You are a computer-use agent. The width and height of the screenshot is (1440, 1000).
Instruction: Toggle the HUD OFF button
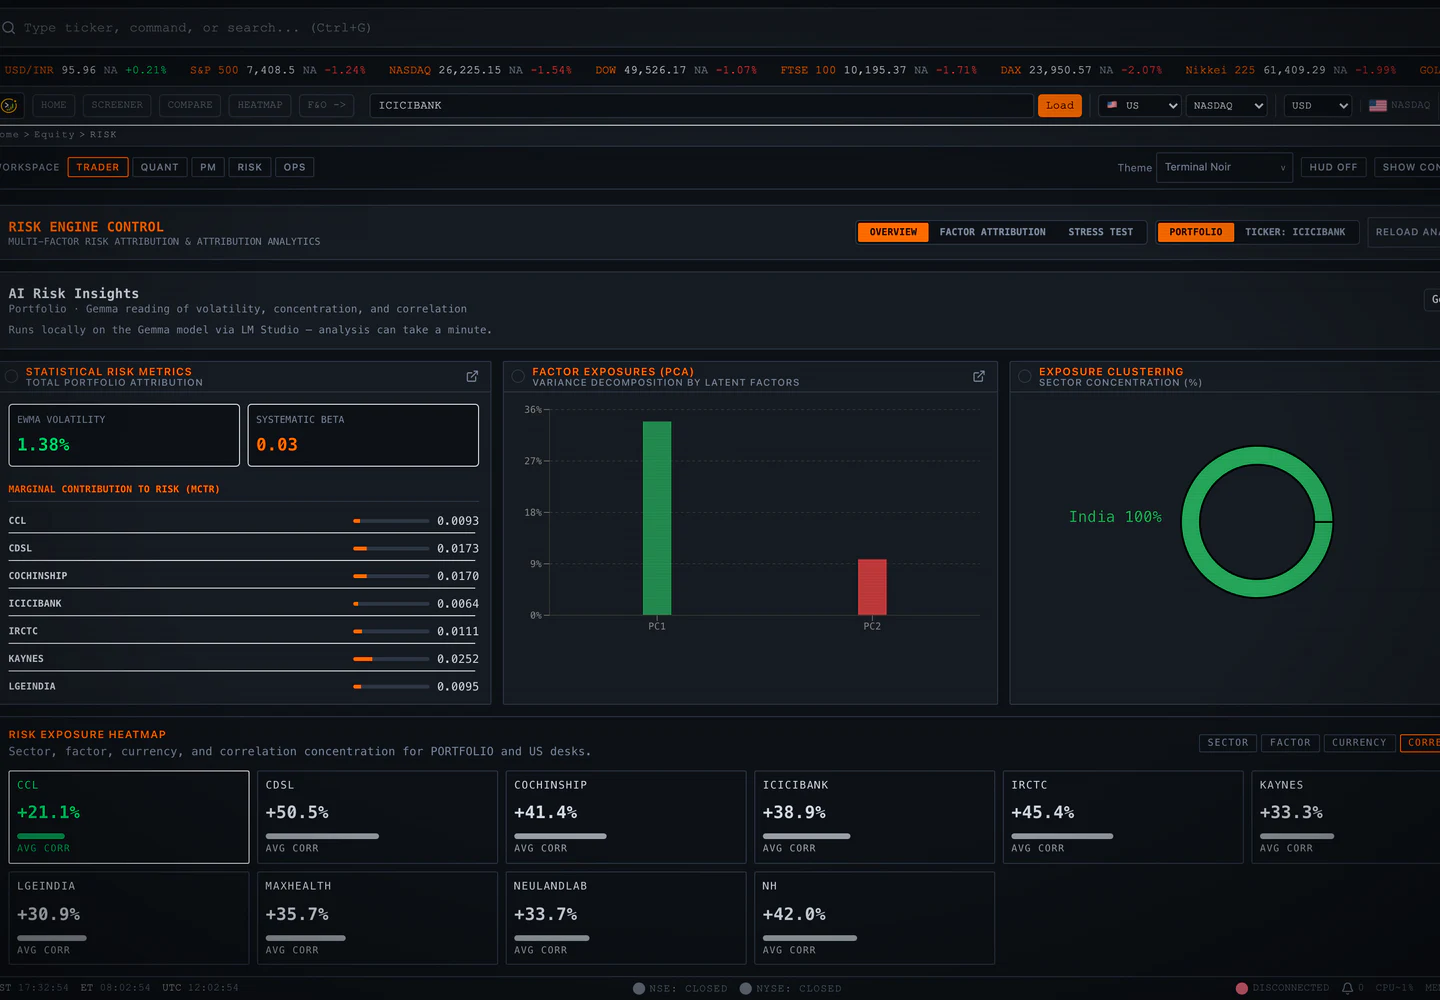tap(1333, 167)
